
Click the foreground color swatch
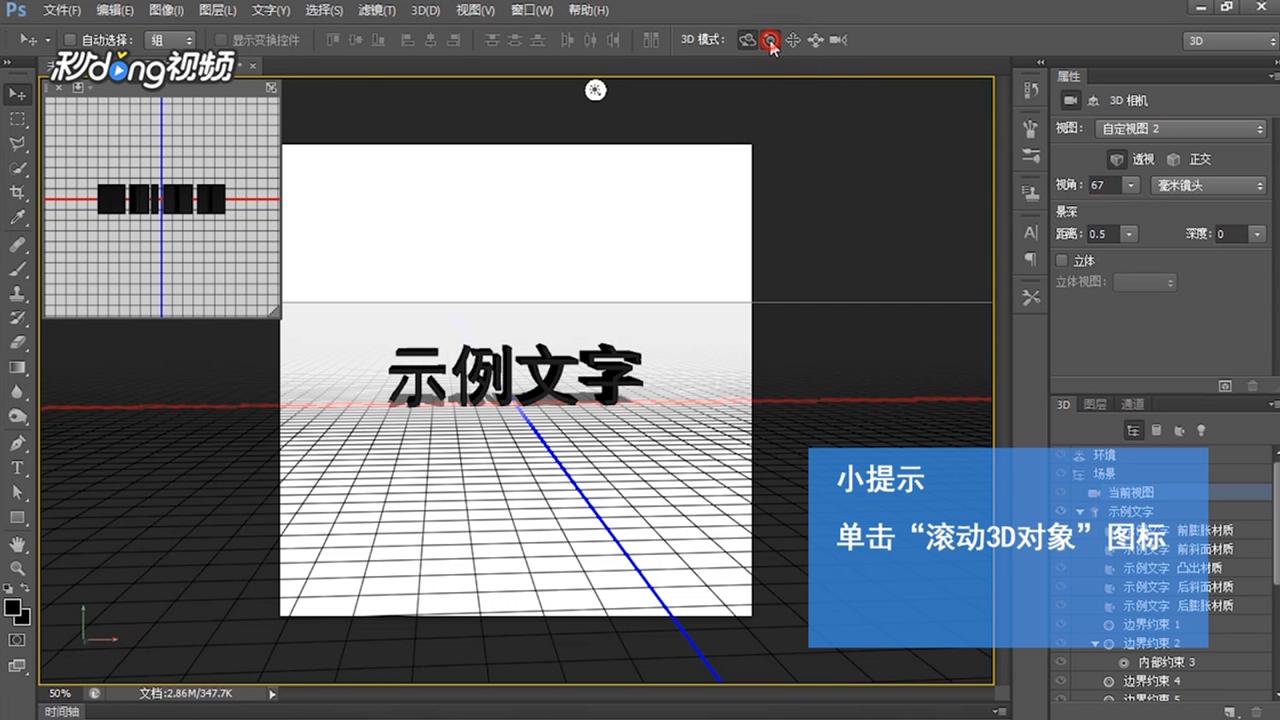pos(13,607)
